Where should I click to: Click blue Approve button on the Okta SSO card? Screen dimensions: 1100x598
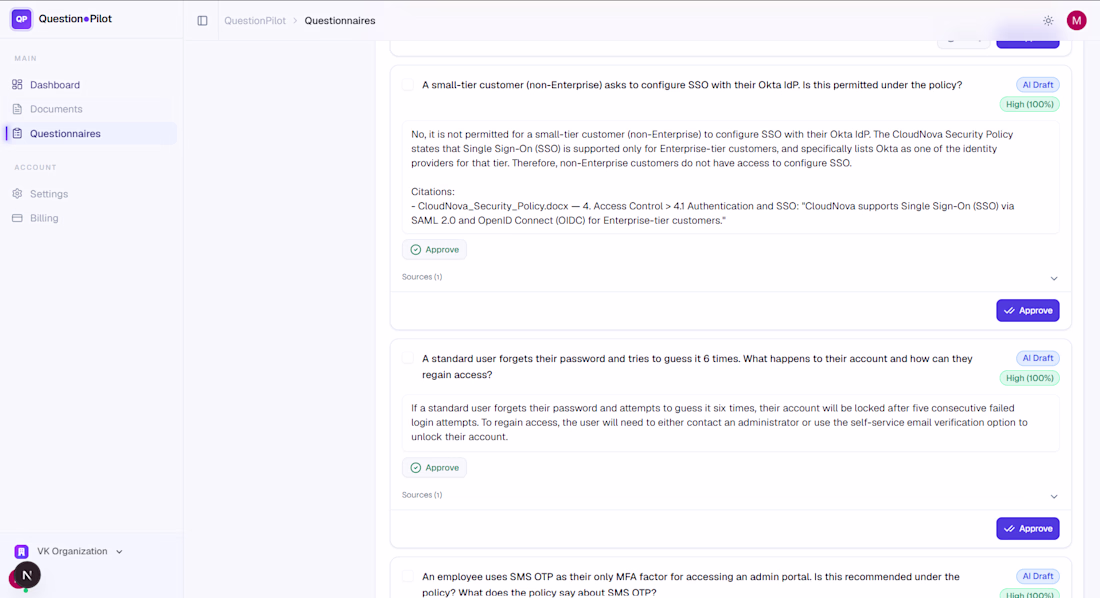pyautogui.click(x=1028, y=310)
